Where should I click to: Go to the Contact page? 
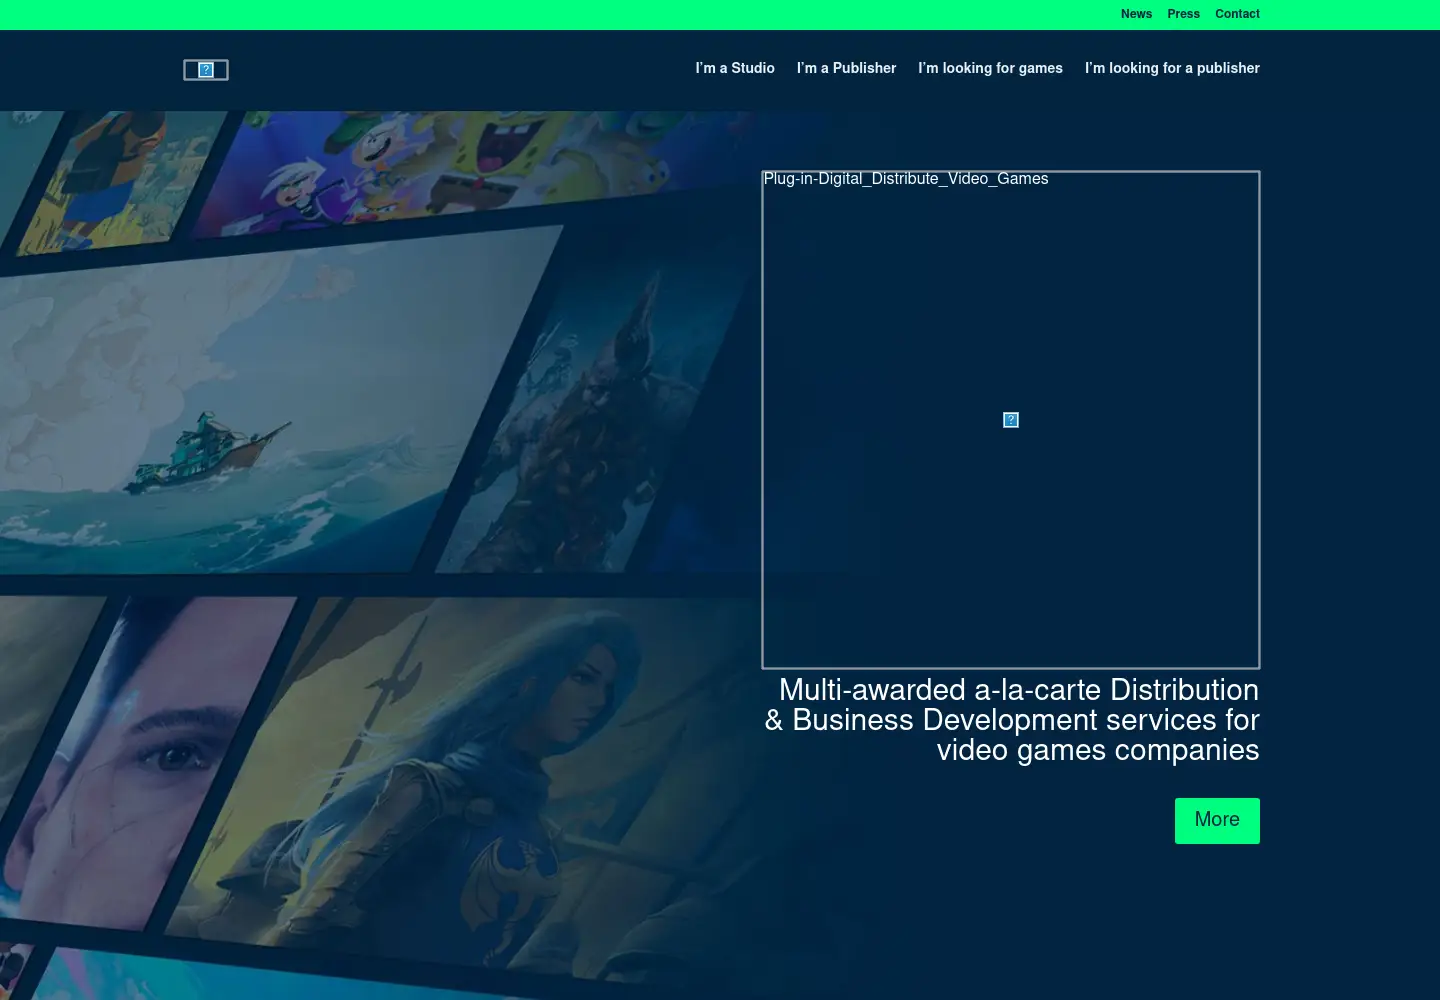click(1237, 14)
